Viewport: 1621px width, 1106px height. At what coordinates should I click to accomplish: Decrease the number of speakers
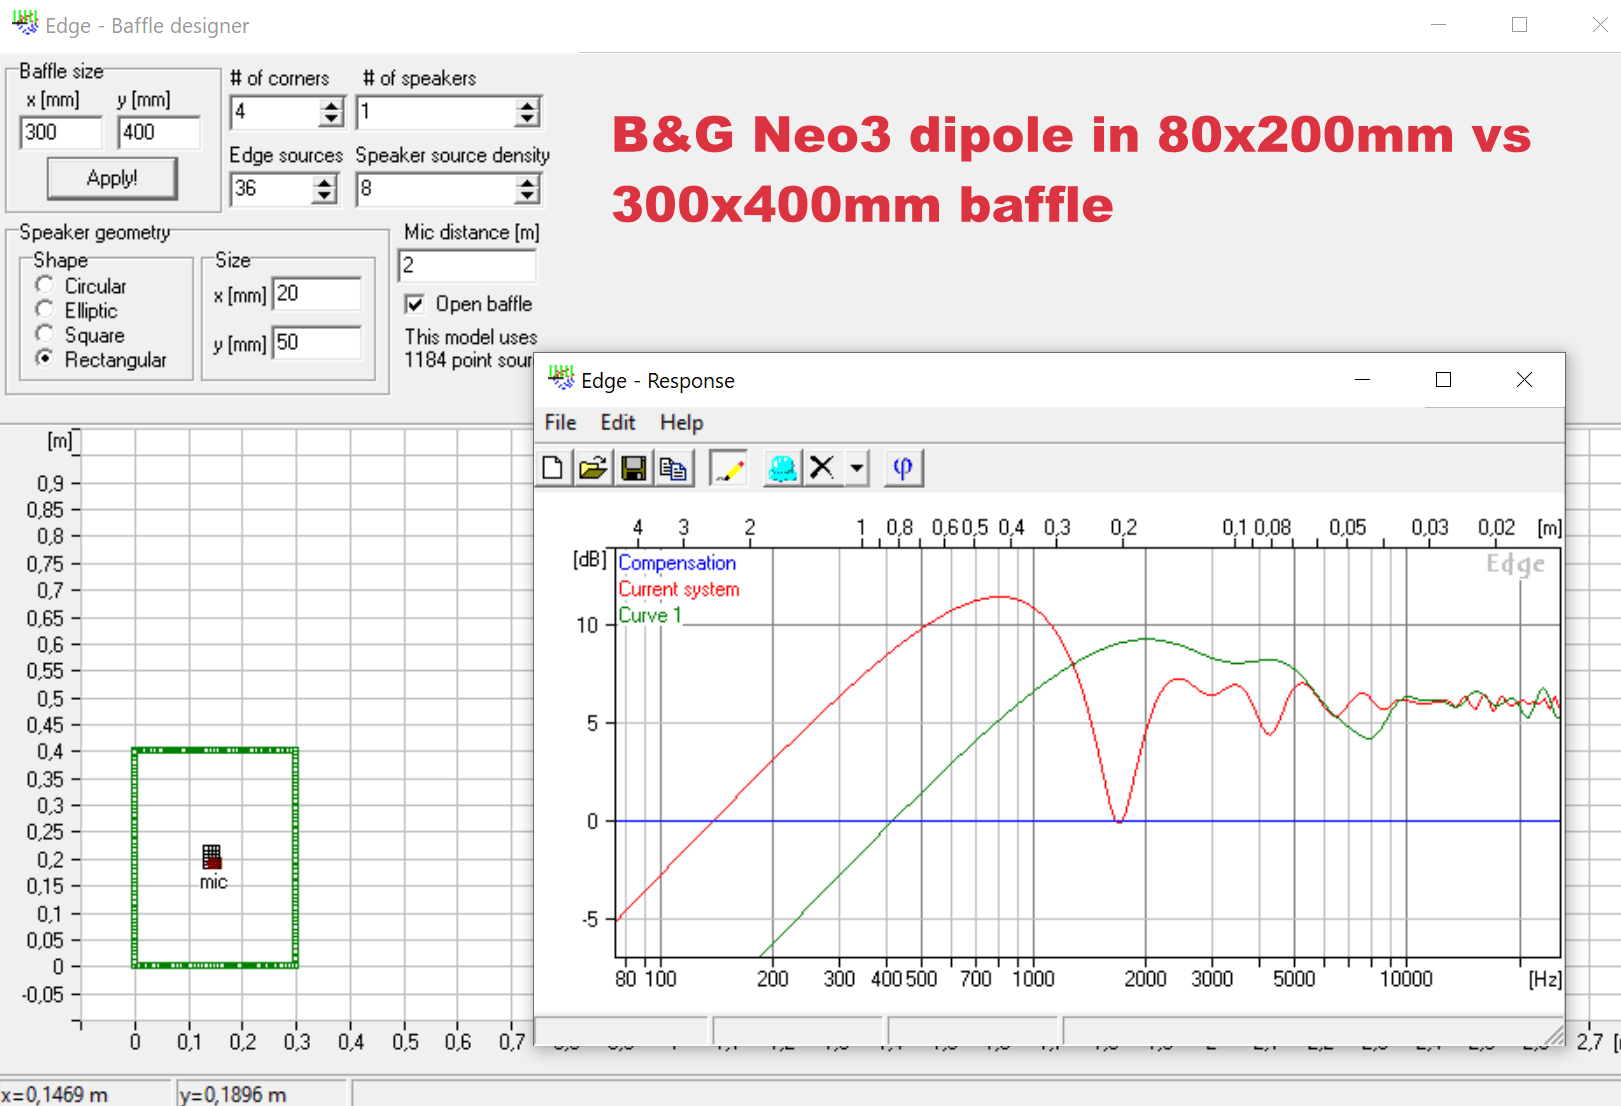tap(528, 119)
